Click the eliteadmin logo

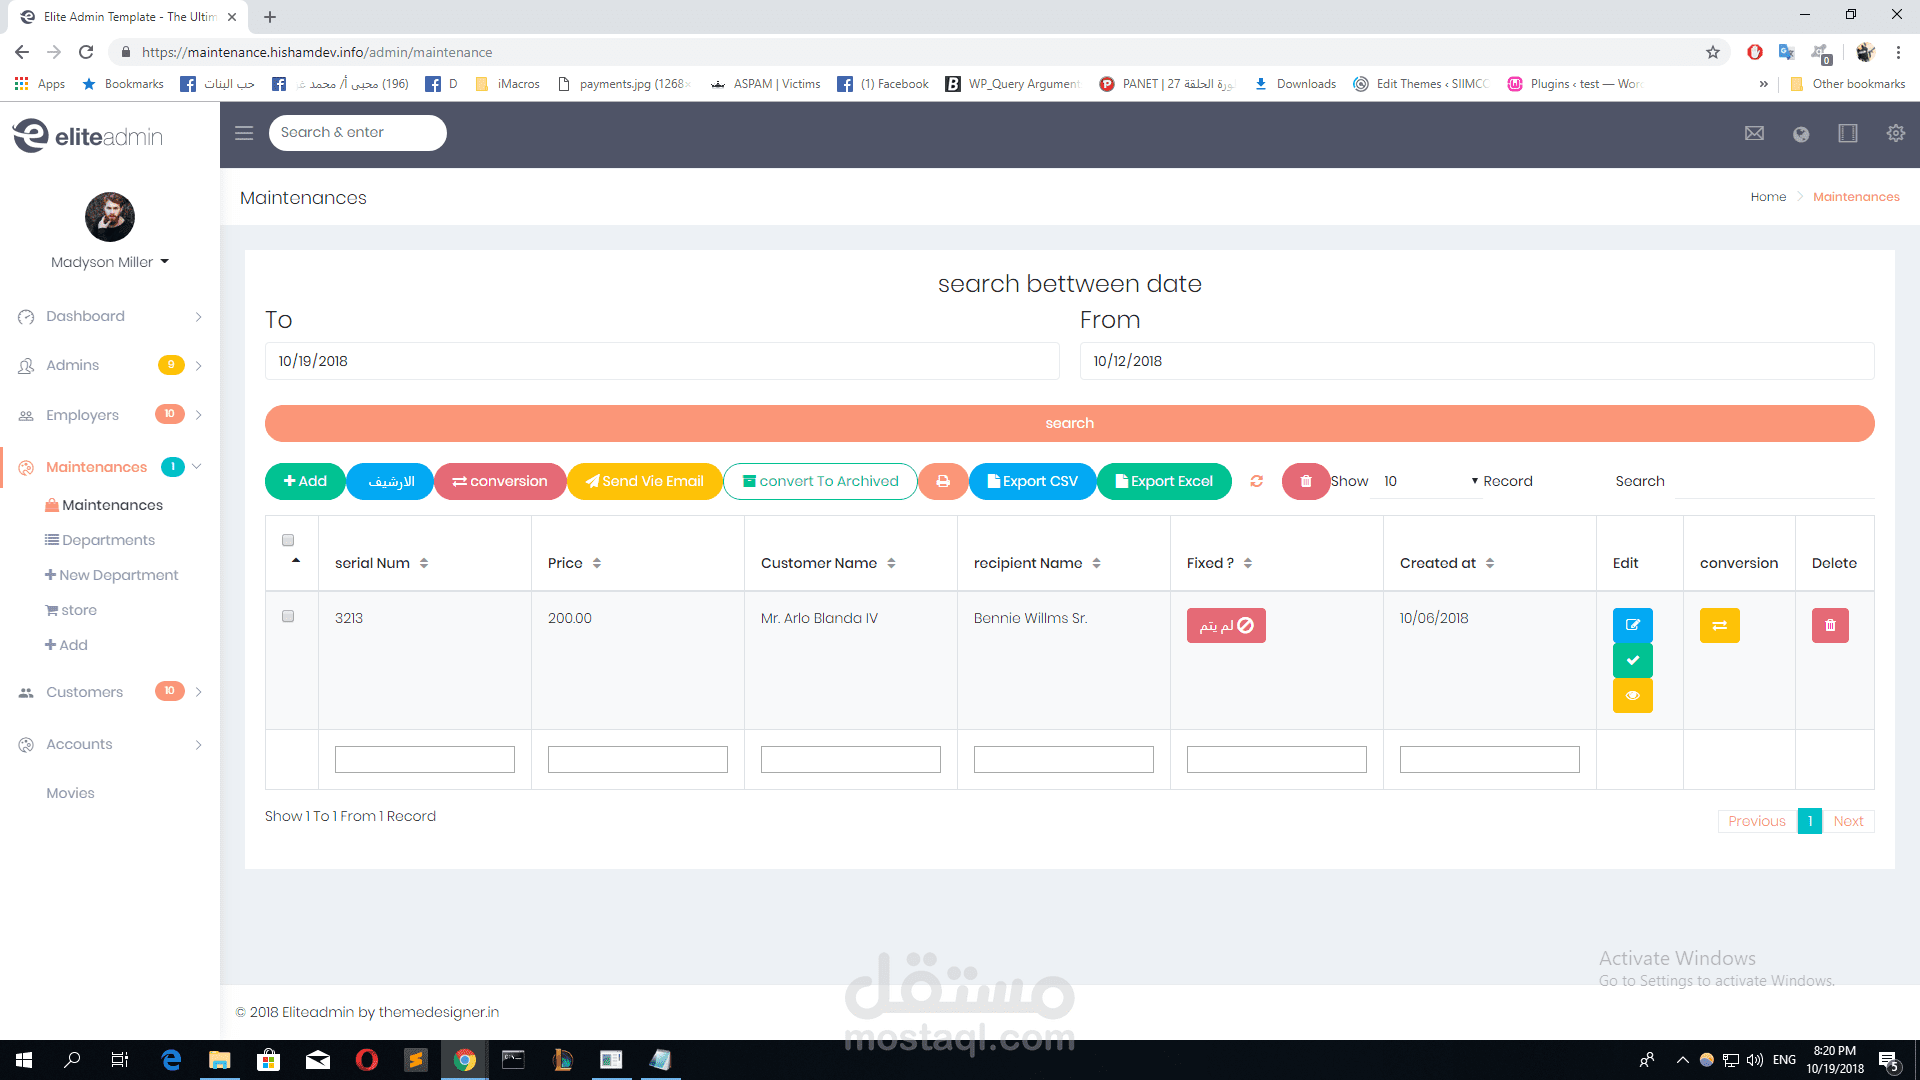click(88, 136)
